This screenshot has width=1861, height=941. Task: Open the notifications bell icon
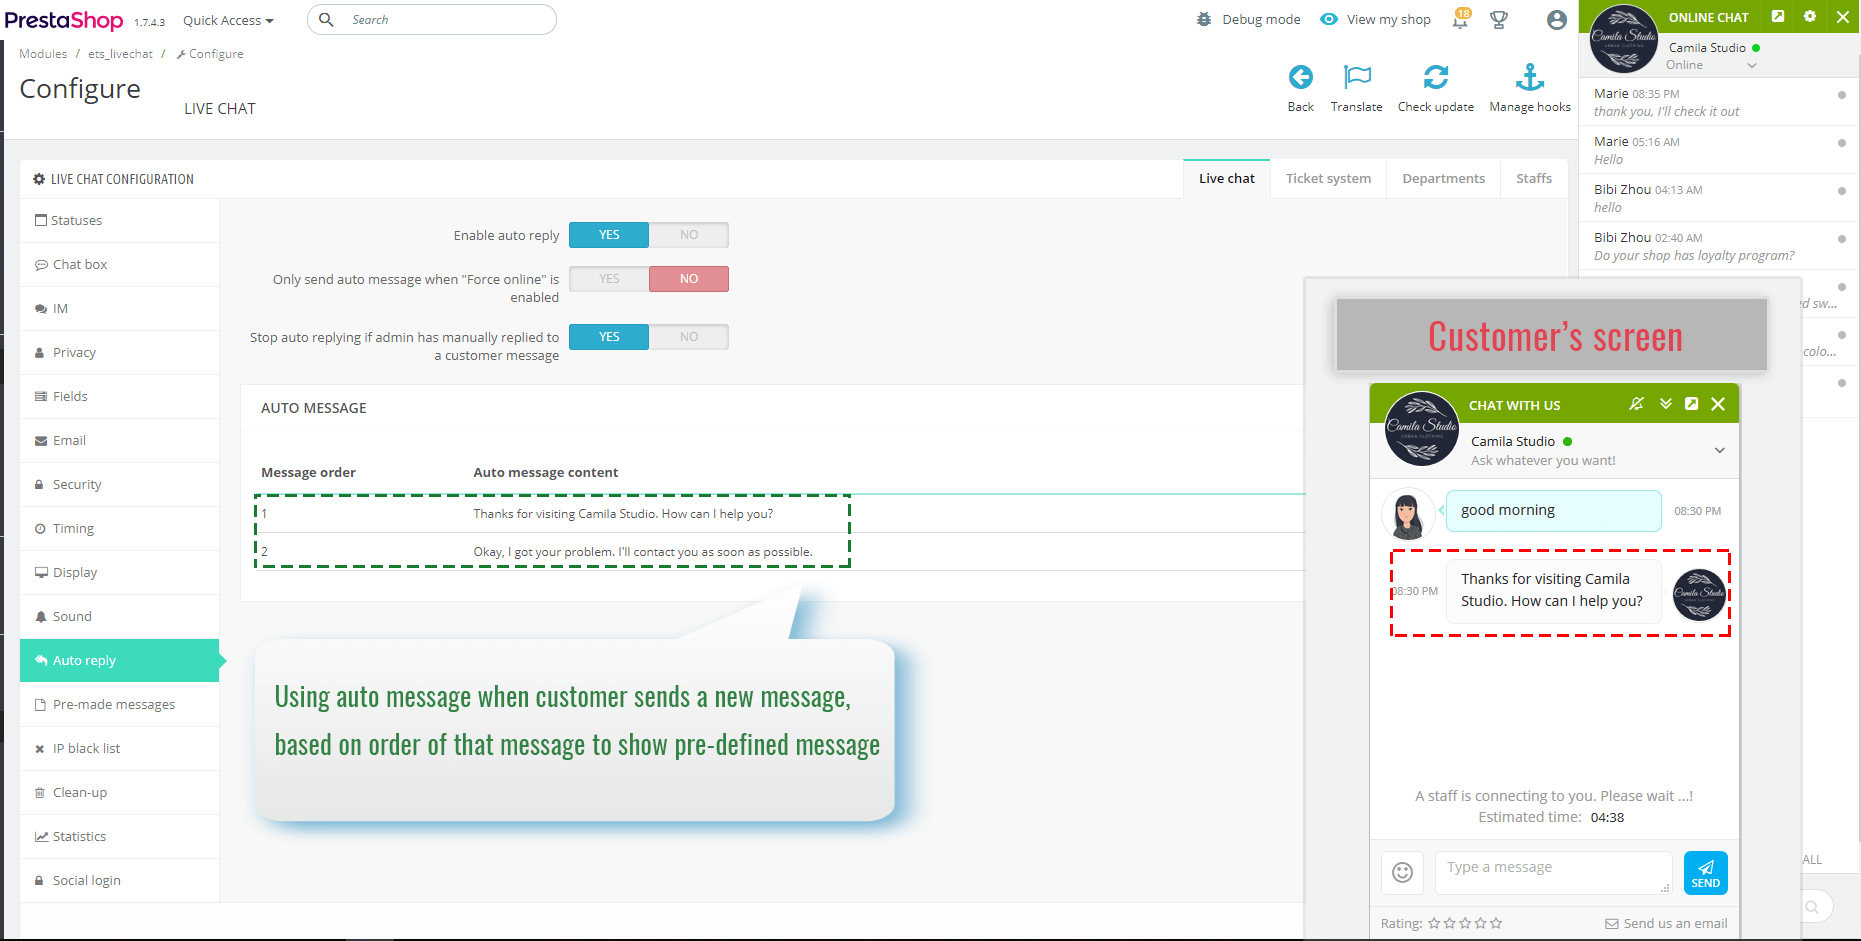[x=1460, y=20]
